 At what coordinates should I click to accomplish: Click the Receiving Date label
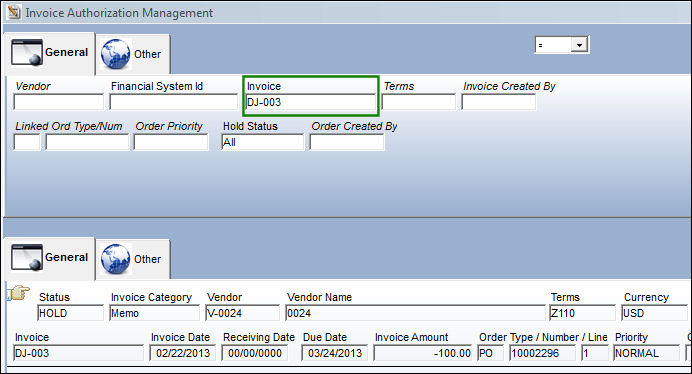(259, 337)
